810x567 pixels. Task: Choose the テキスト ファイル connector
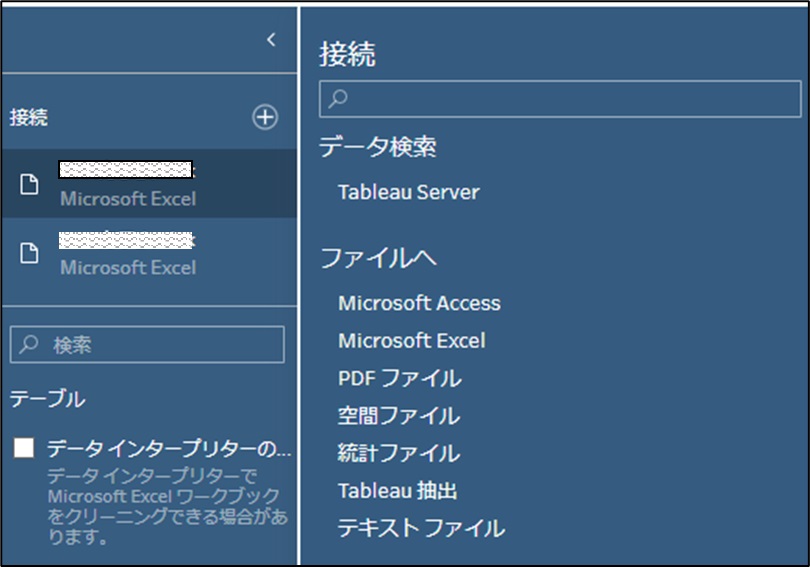[x=421, y=528]
